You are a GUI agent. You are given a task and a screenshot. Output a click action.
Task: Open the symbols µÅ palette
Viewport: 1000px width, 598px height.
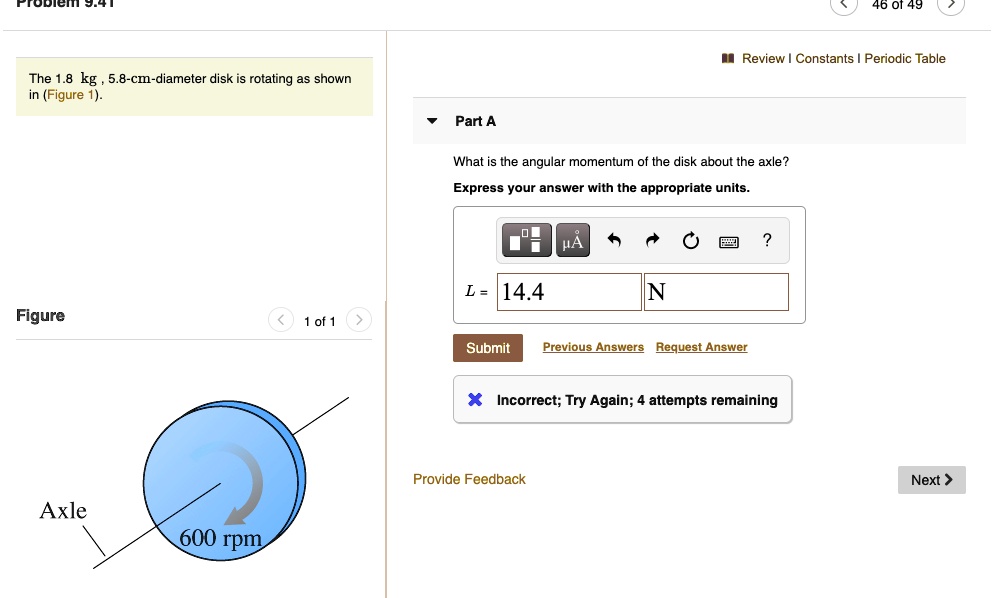[573, 240]
